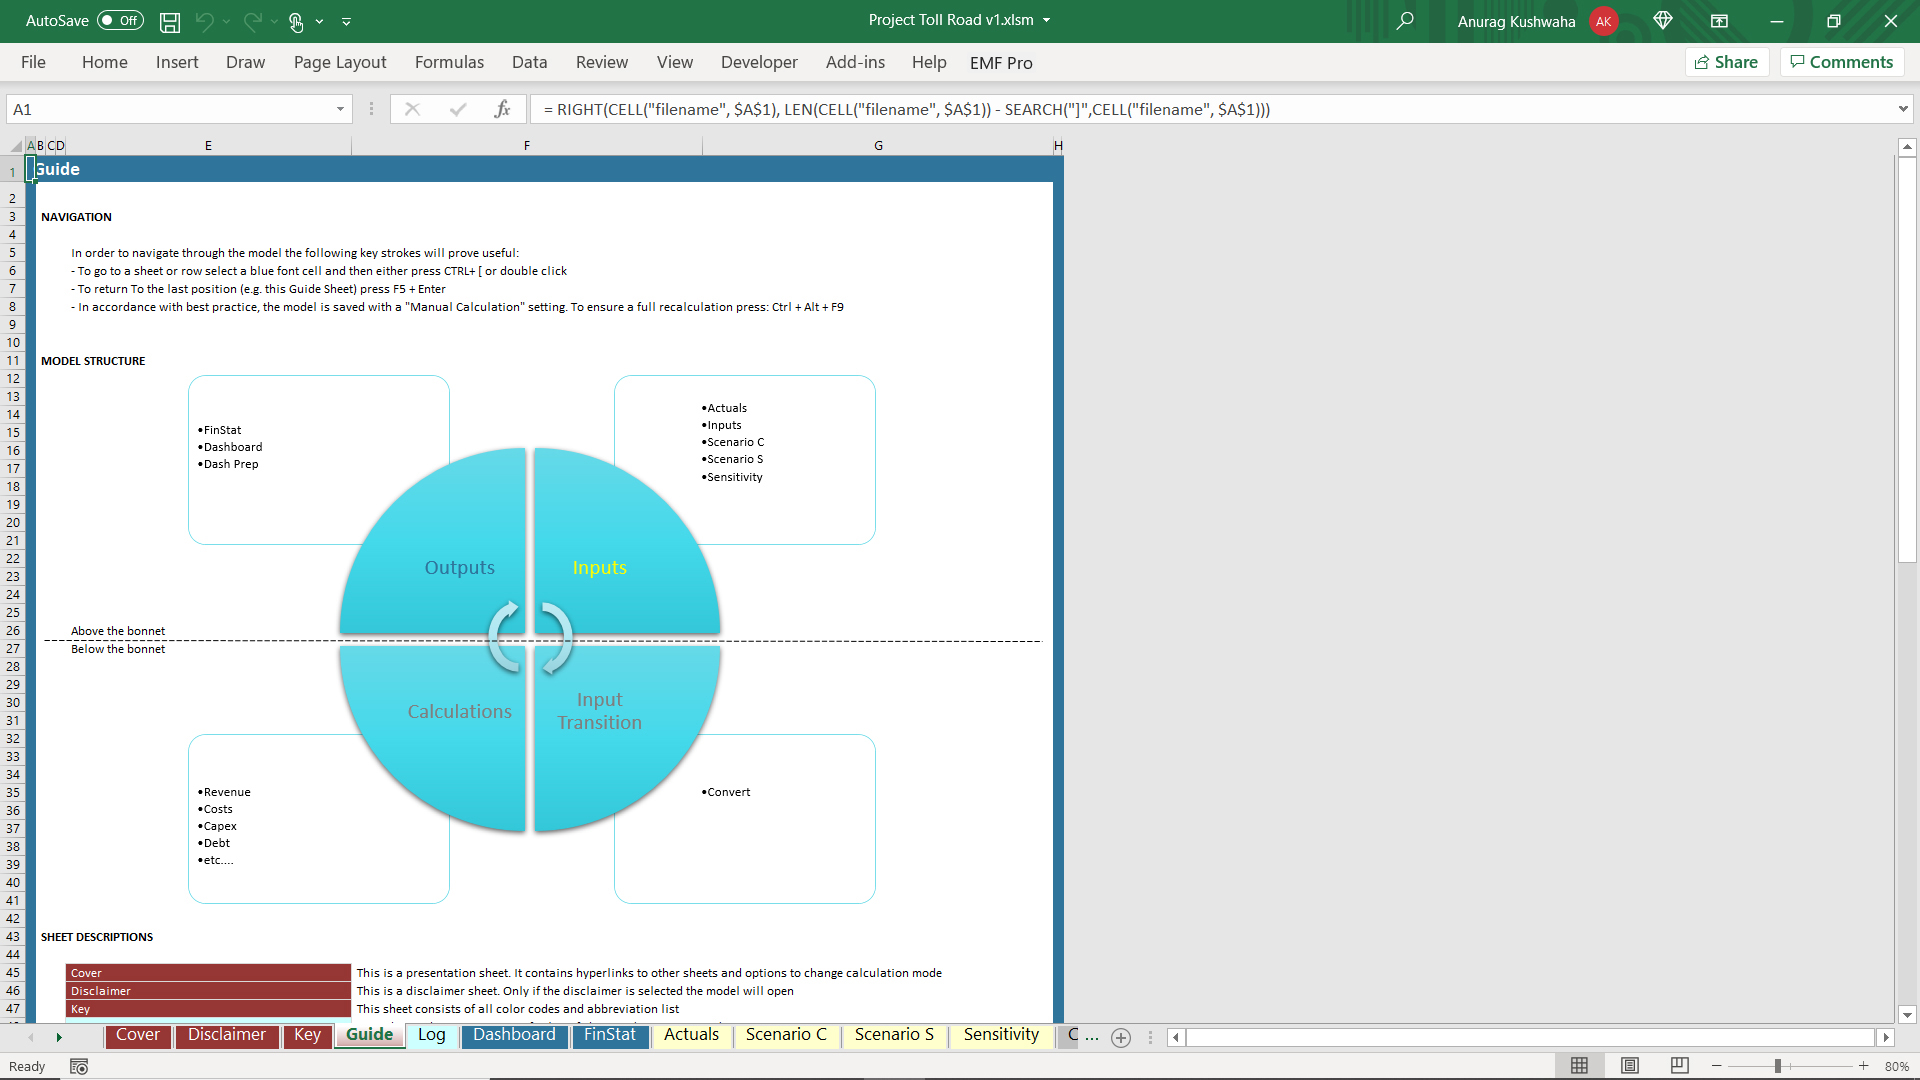Switch to Page Break Preview icon
Screen dimensions: 1920x1080
pyautogui.click(x=1680, y=1066)
